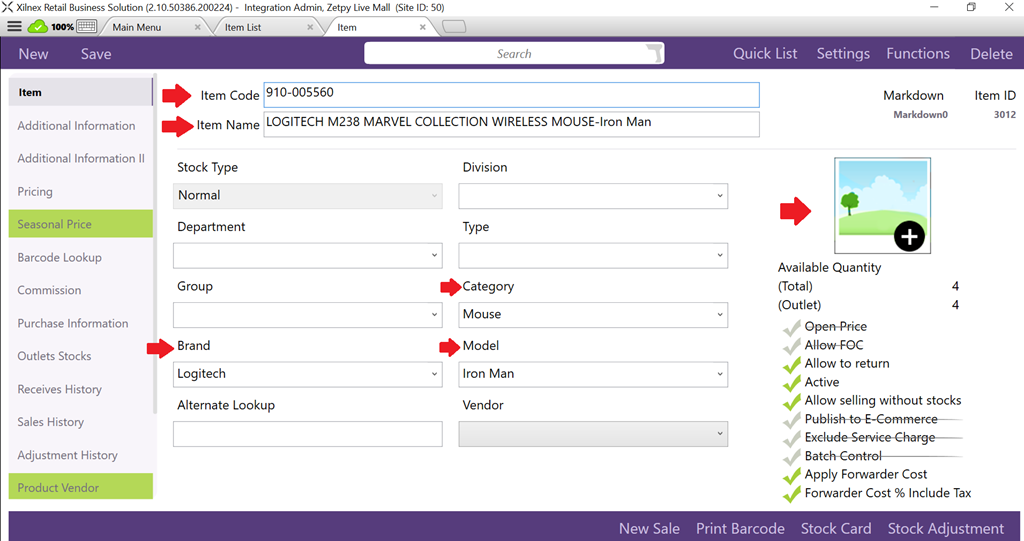The height and width of the screenshot is (541, 1024).
Task: Open the Stock Type dropdown
Action: click(x=308, y=196)
